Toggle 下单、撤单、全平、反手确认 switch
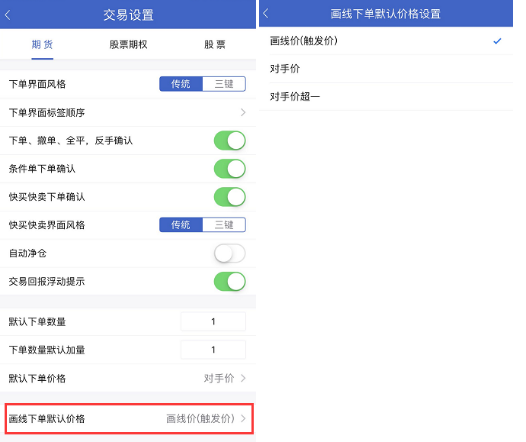This screenshot has width=526, height=442. [230, 141]
